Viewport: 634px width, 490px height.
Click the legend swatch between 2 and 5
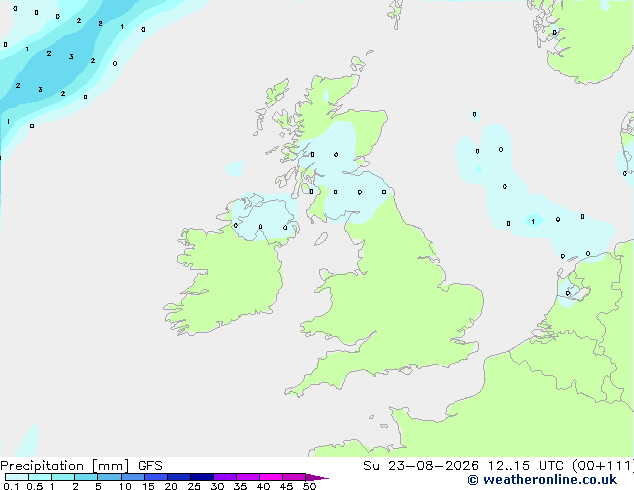(86, 477)
